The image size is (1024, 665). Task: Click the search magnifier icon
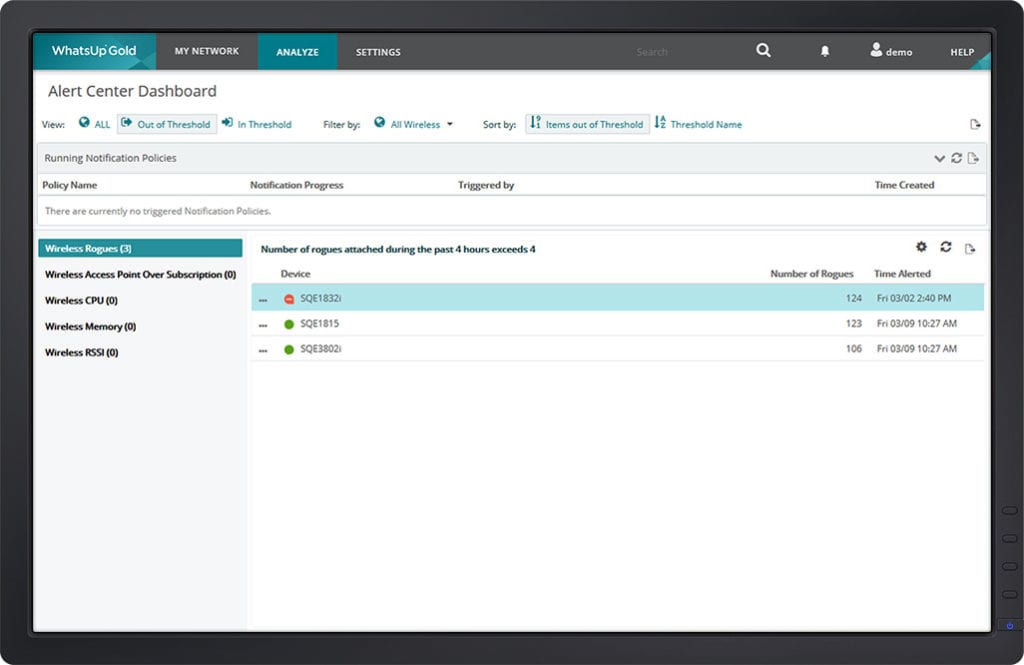click(763, 51)
